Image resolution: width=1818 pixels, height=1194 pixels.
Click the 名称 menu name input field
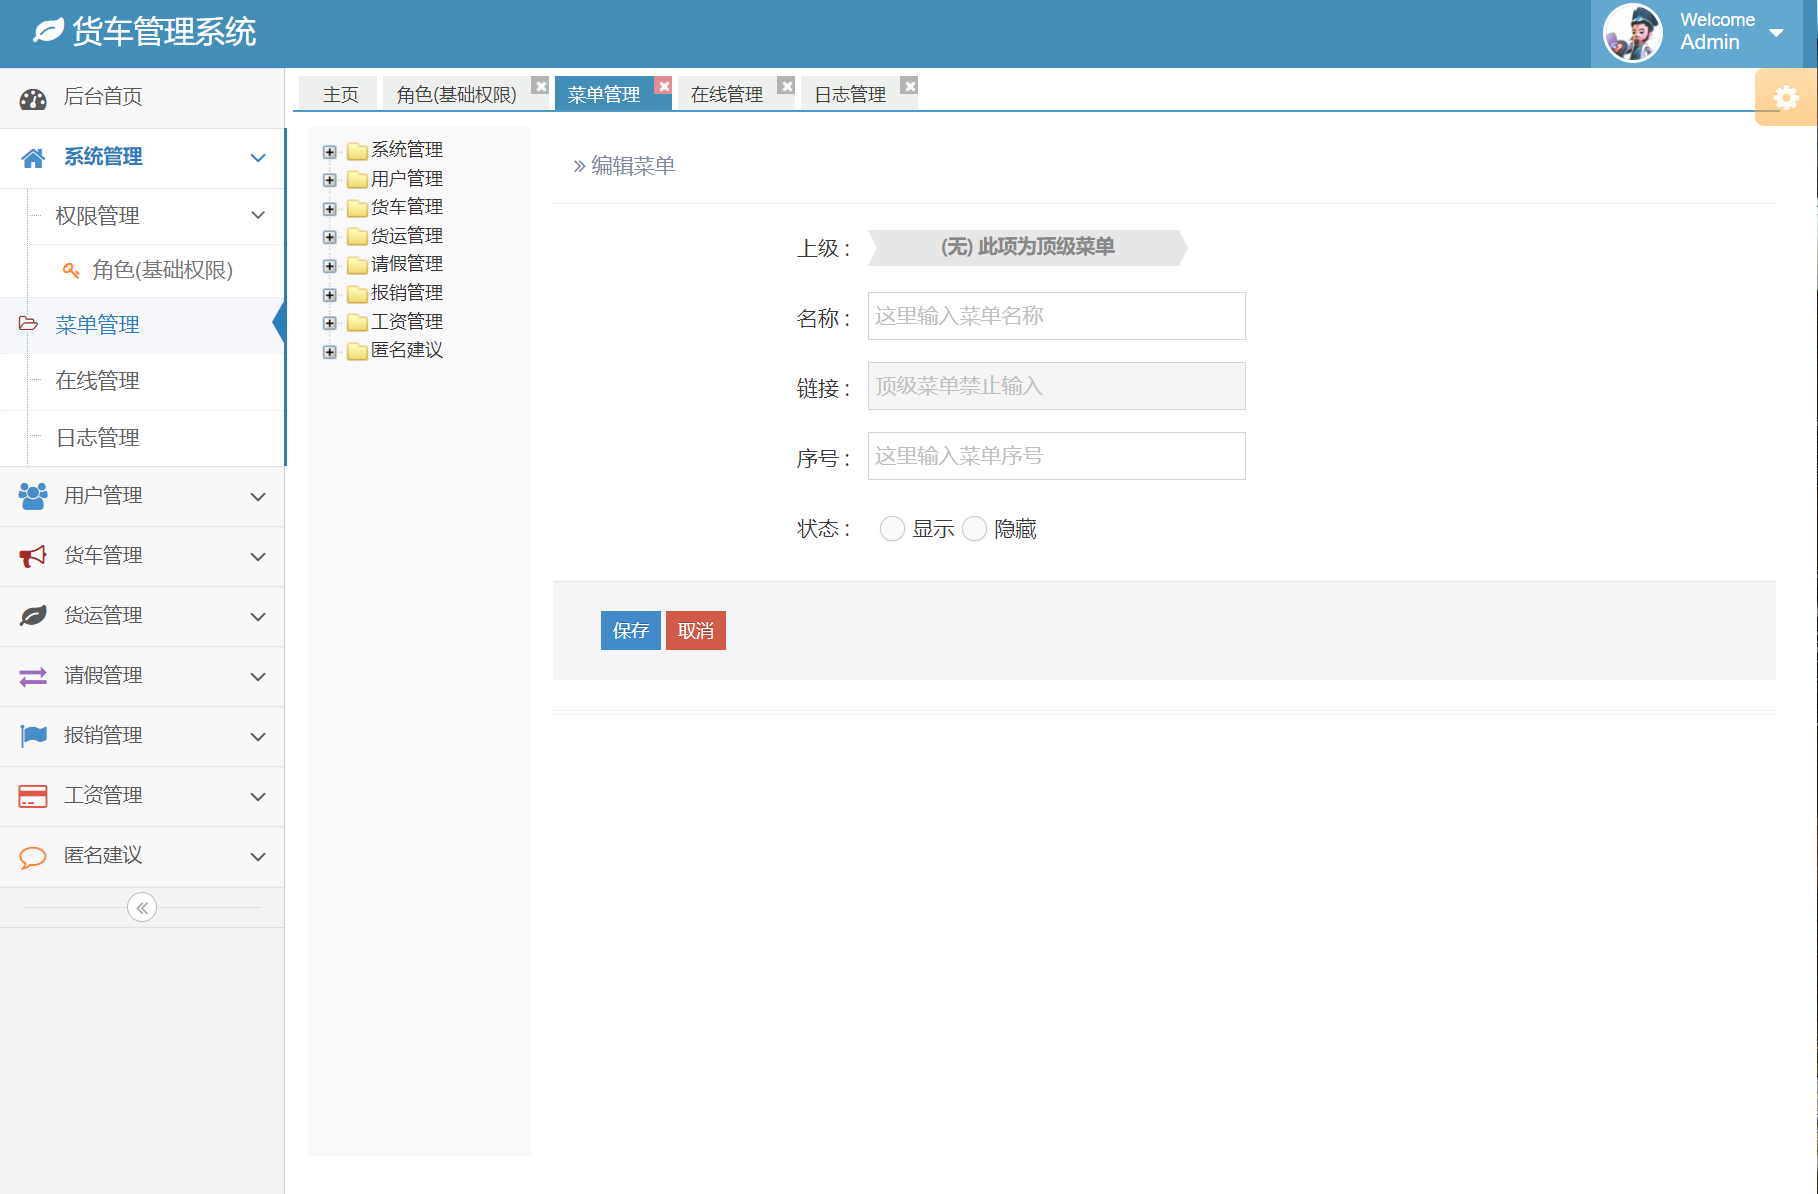click(x=1056, y=315)
